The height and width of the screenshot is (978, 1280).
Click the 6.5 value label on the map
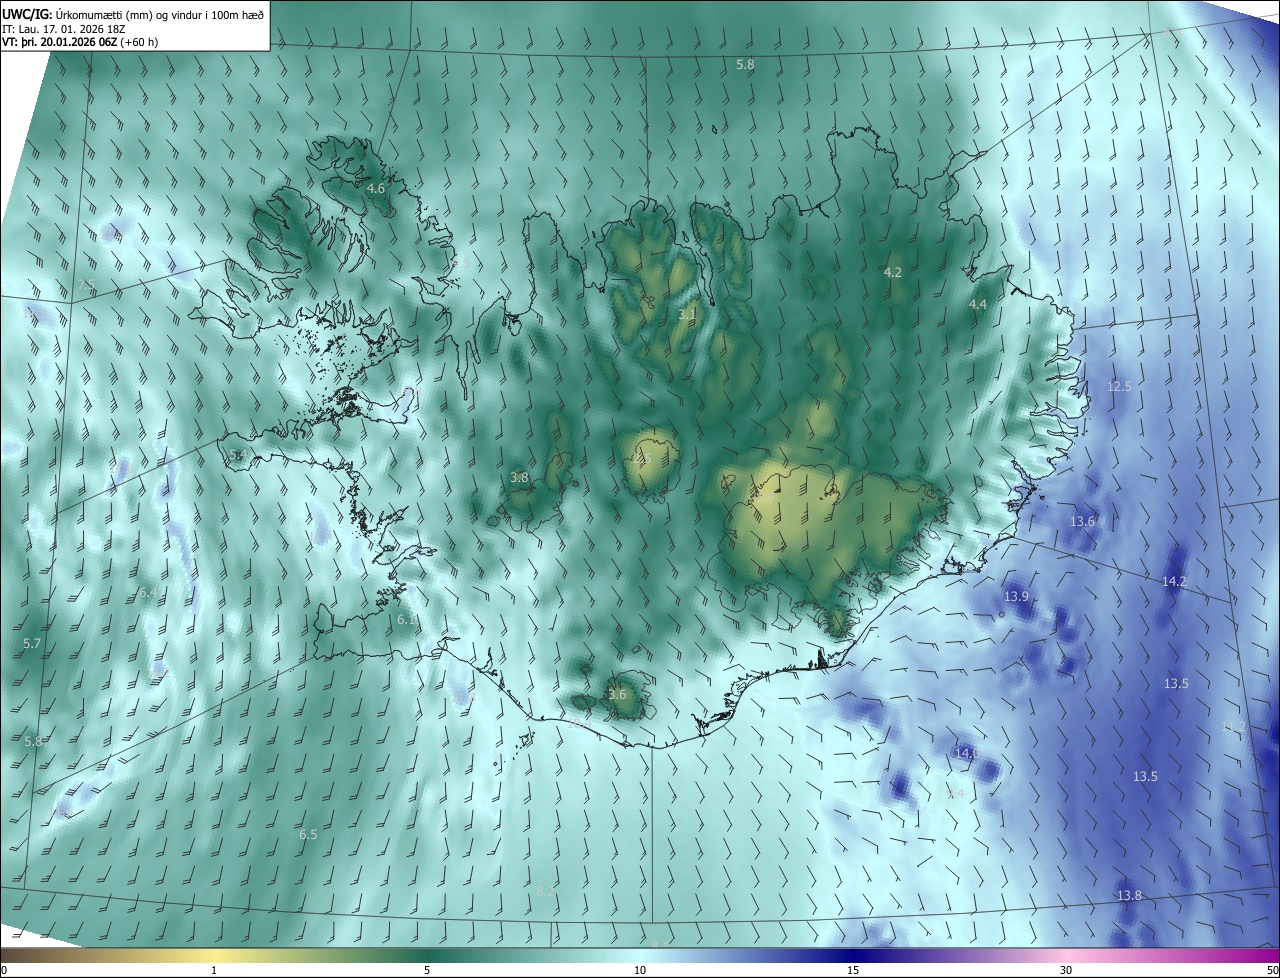coord(308,834)
